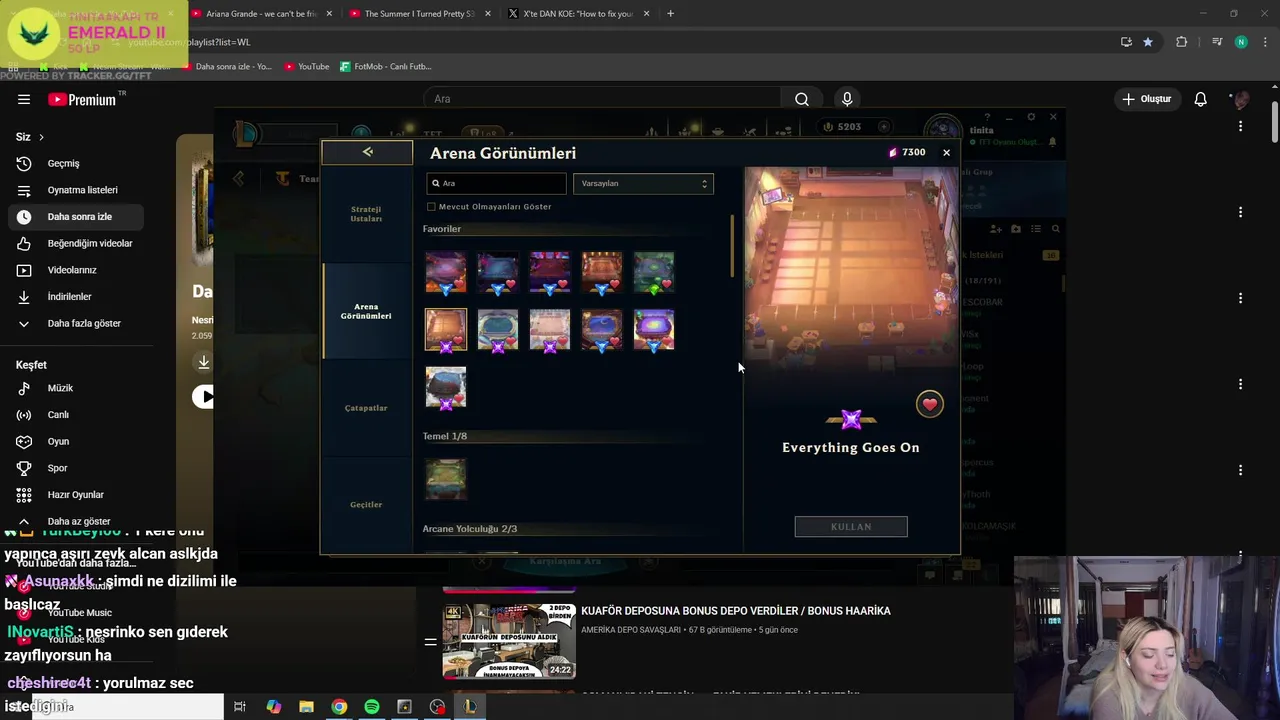Close the Ariana Grande tab
Viewport: 1280px width, 720px height.
click(x=329, y=14)
